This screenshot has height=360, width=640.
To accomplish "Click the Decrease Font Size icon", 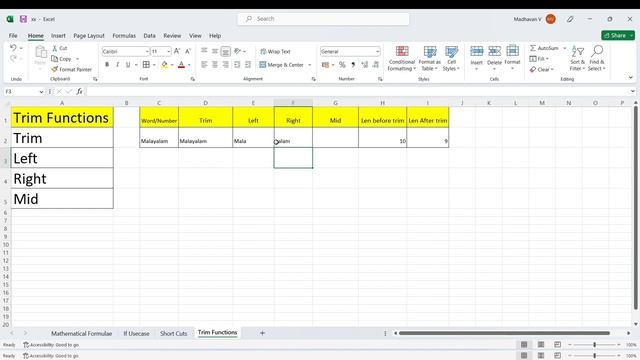I will [x=188, y=51].
